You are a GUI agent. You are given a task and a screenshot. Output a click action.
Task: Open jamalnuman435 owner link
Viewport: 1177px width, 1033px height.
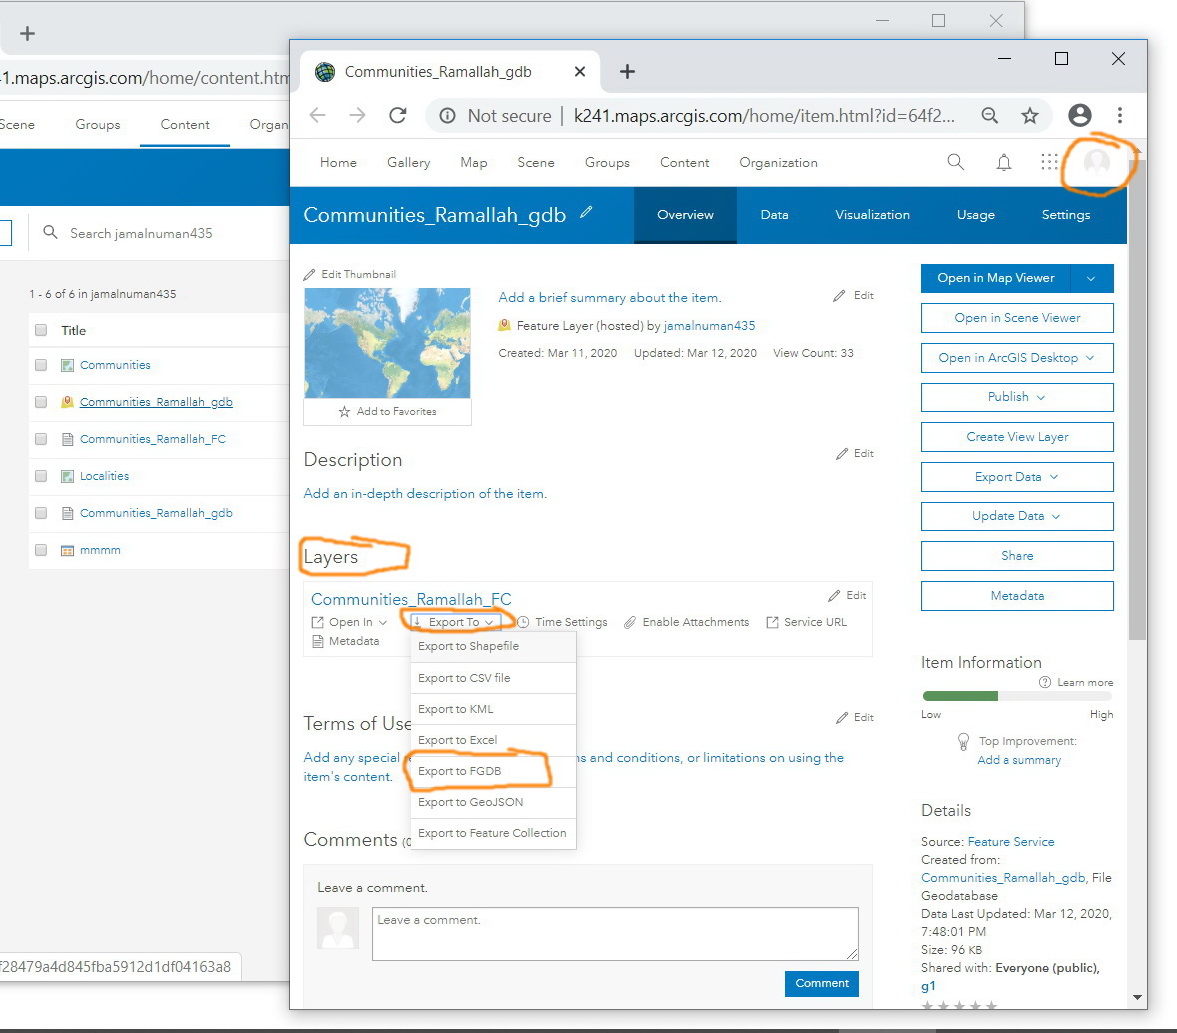coord(709,326)
